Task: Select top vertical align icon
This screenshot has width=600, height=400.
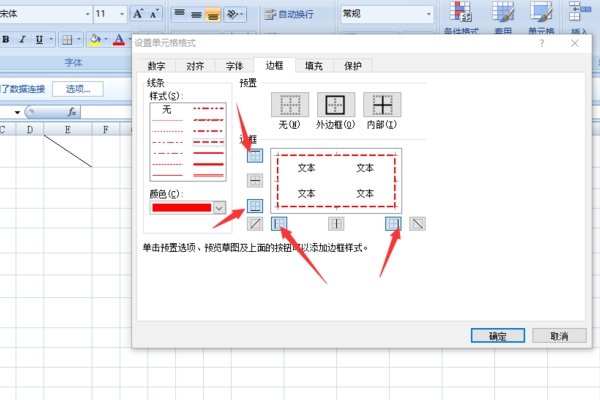Action: pyautogui.click(x=179, y=14)
